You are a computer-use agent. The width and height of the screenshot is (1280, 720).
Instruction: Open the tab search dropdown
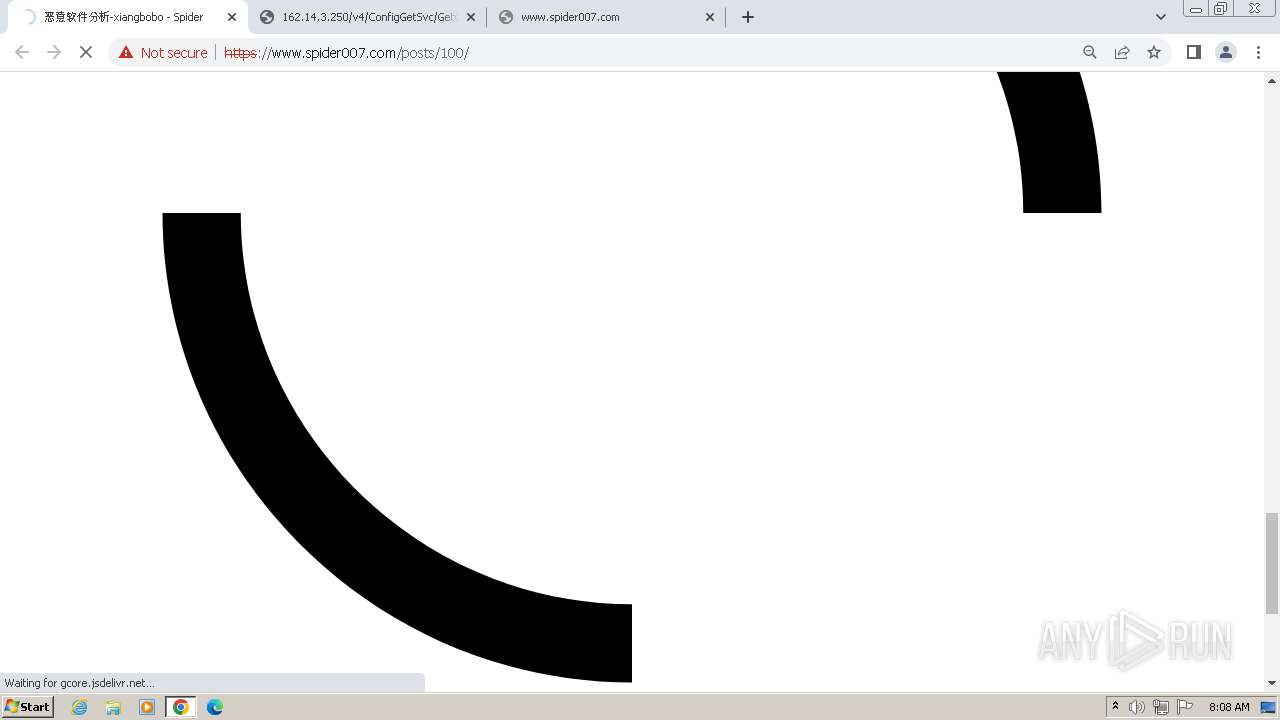click(x=1161, y=17)
